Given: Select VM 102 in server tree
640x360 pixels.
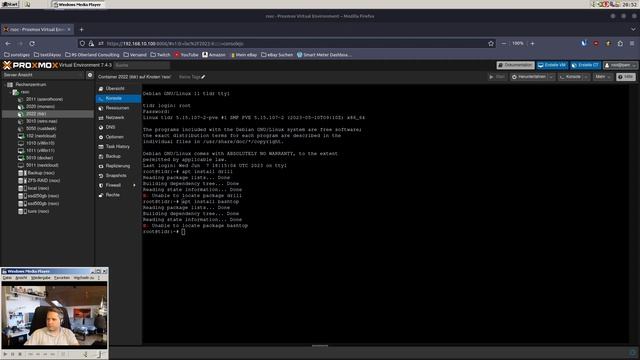Looking at the screenshot, I should pos(41,136).
